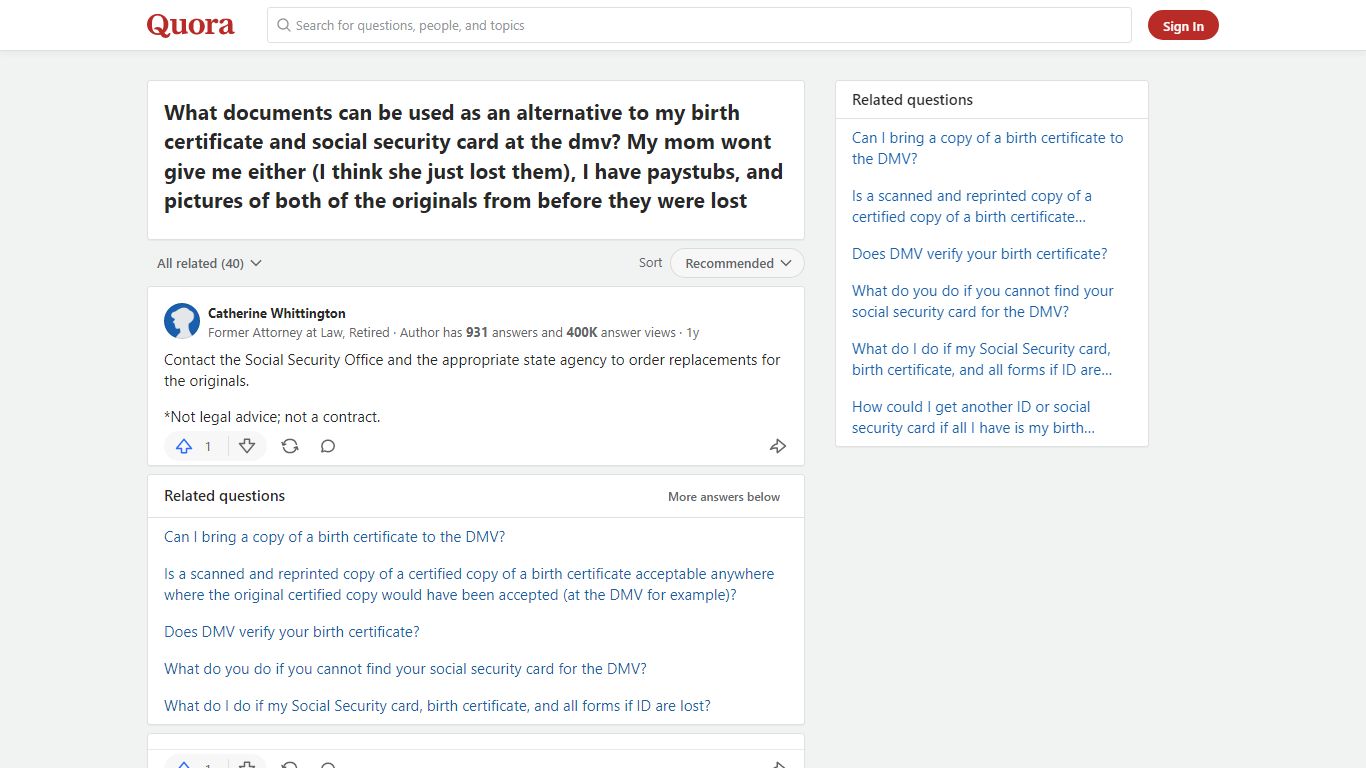Screen dimensions: 1366x768
Task: Click the '1y' answer timestamp
Action: (692, 333)
